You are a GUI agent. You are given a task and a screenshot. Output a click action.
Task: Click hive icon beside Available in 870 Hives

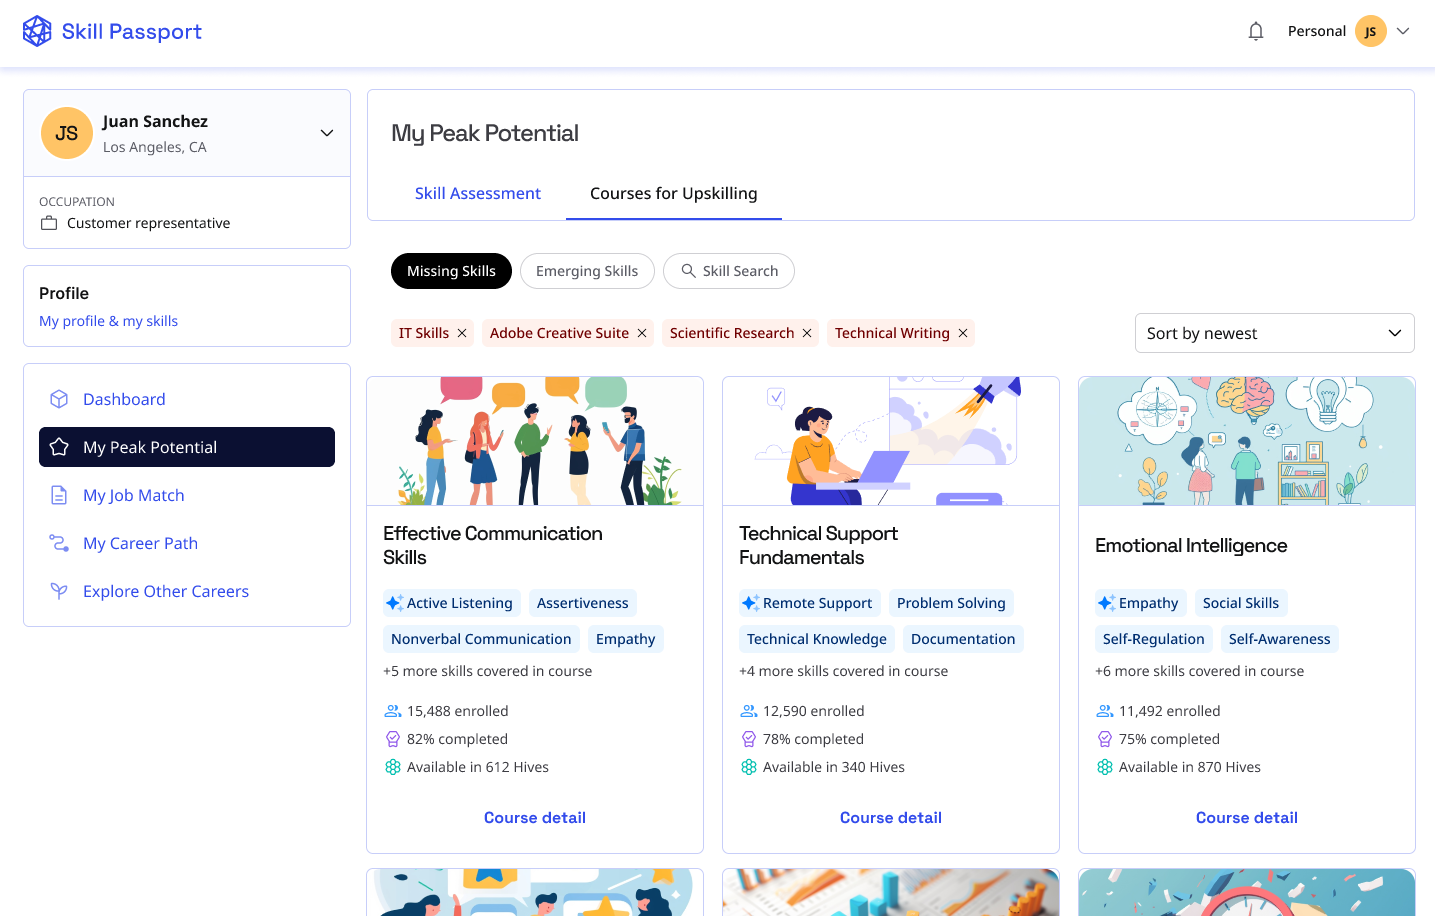[1105, 767]
